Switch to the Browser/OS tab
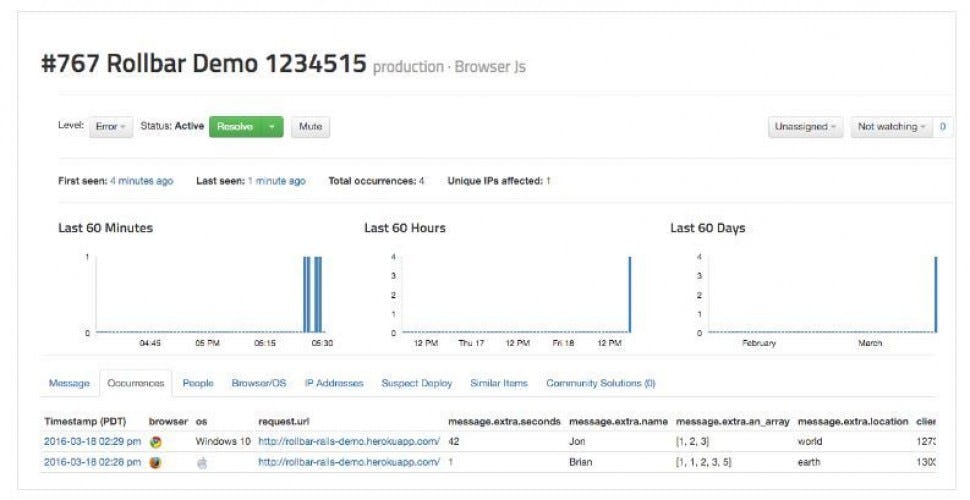 point(259,384)
